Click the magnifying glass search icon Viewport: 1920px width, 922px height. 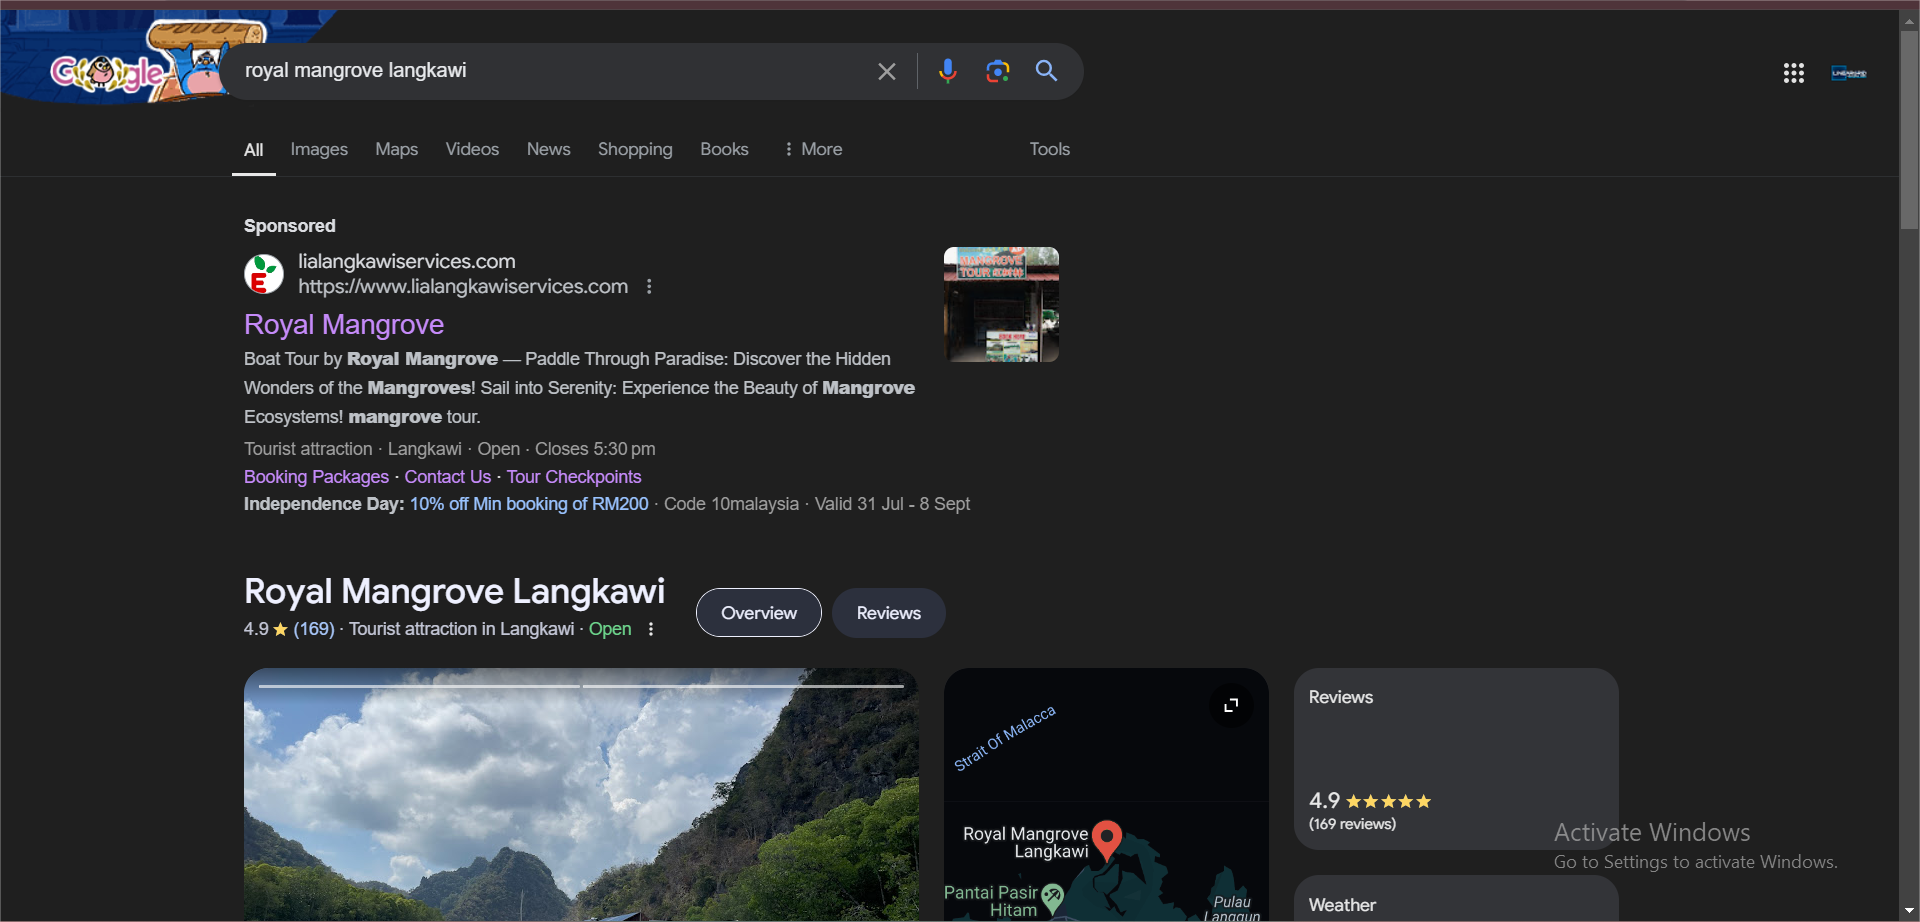click(x=1046, y=70)
